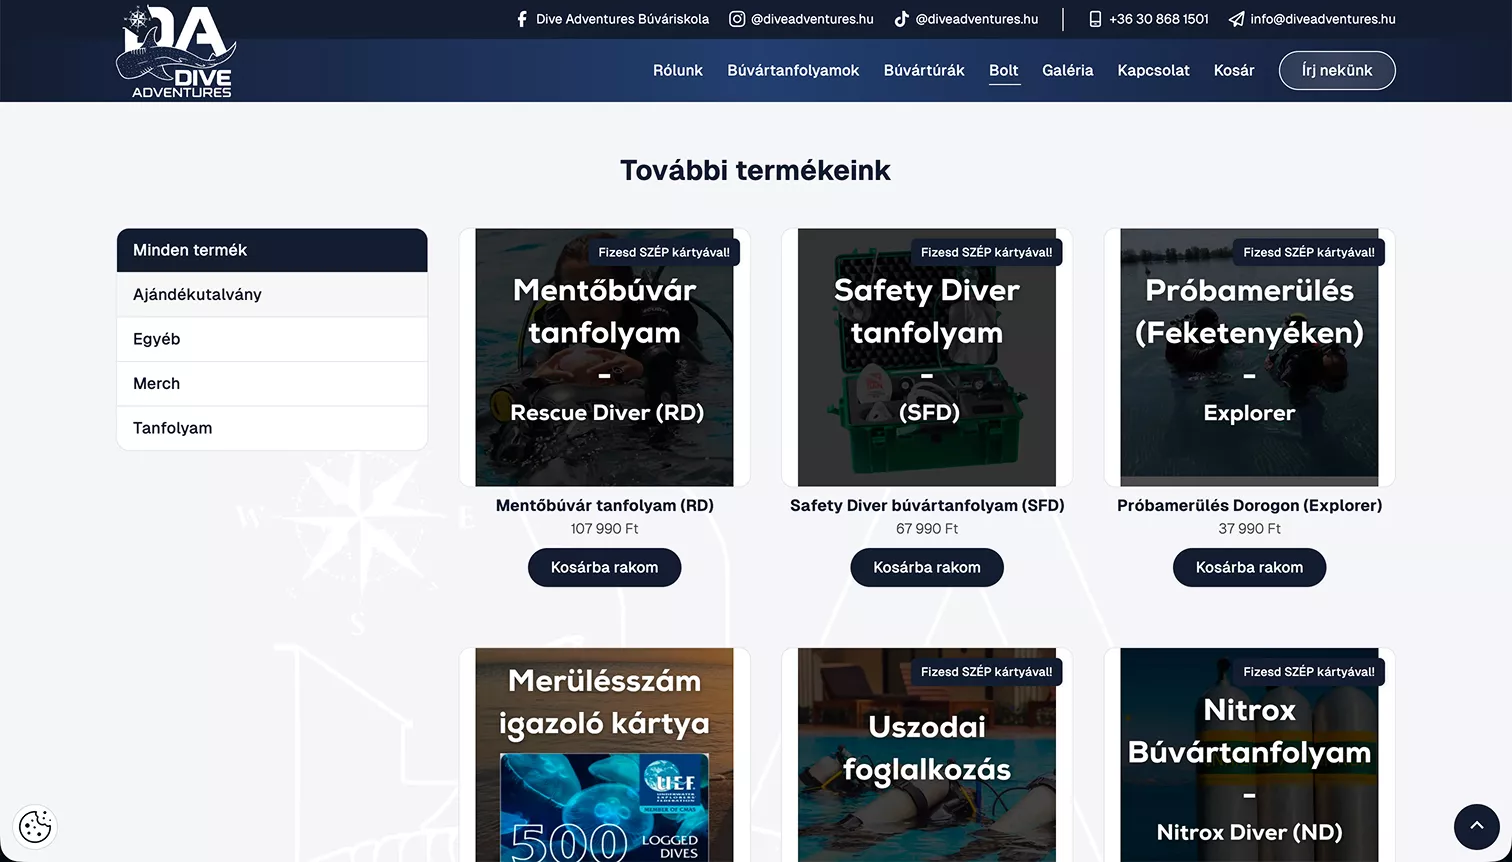Open the info@diveadventures.hu email link

(x=1323, y=19)
